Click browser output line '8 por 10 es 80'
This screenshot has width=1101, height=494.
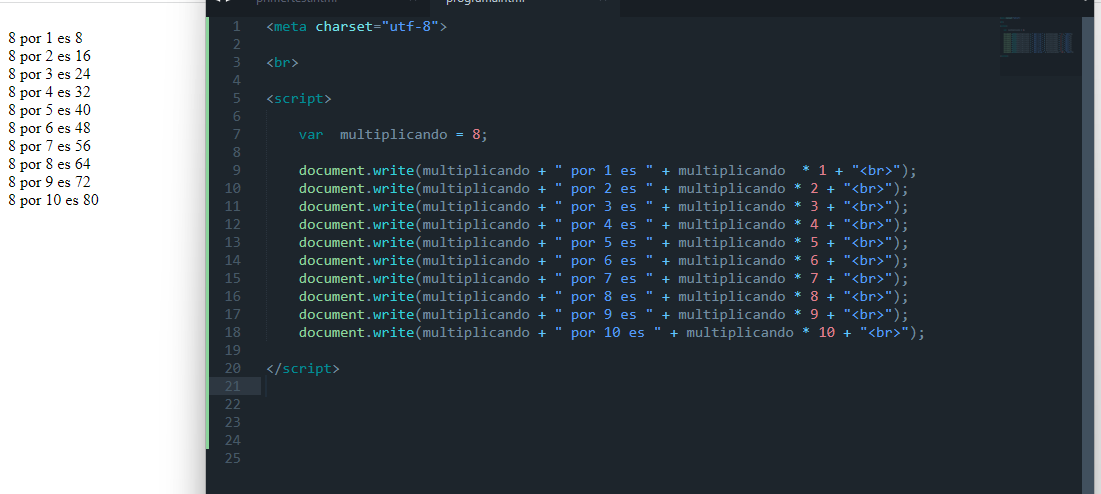(x=54, y=201)
